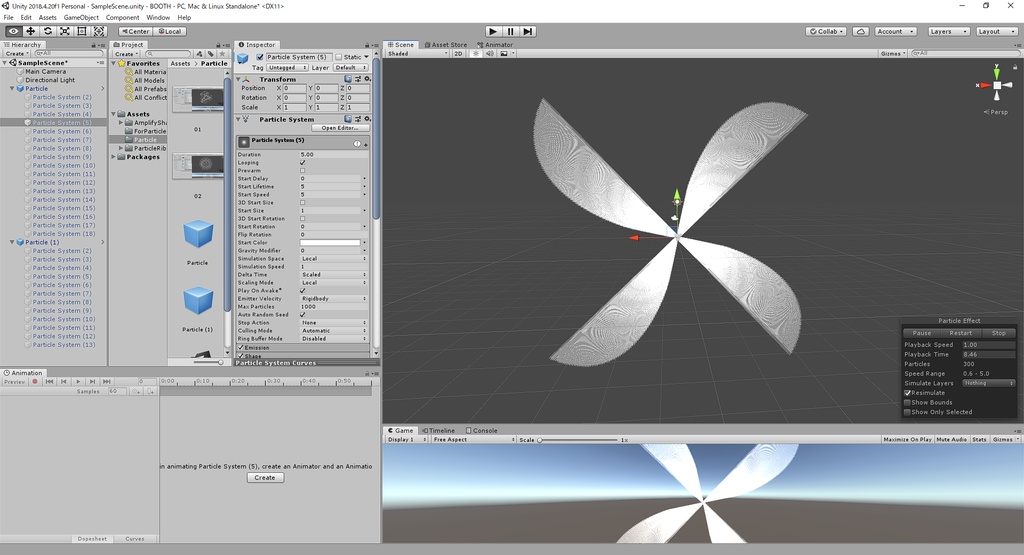Adjust the Game view Scale slider
1024x555 pixels.
tap(578, 440)
